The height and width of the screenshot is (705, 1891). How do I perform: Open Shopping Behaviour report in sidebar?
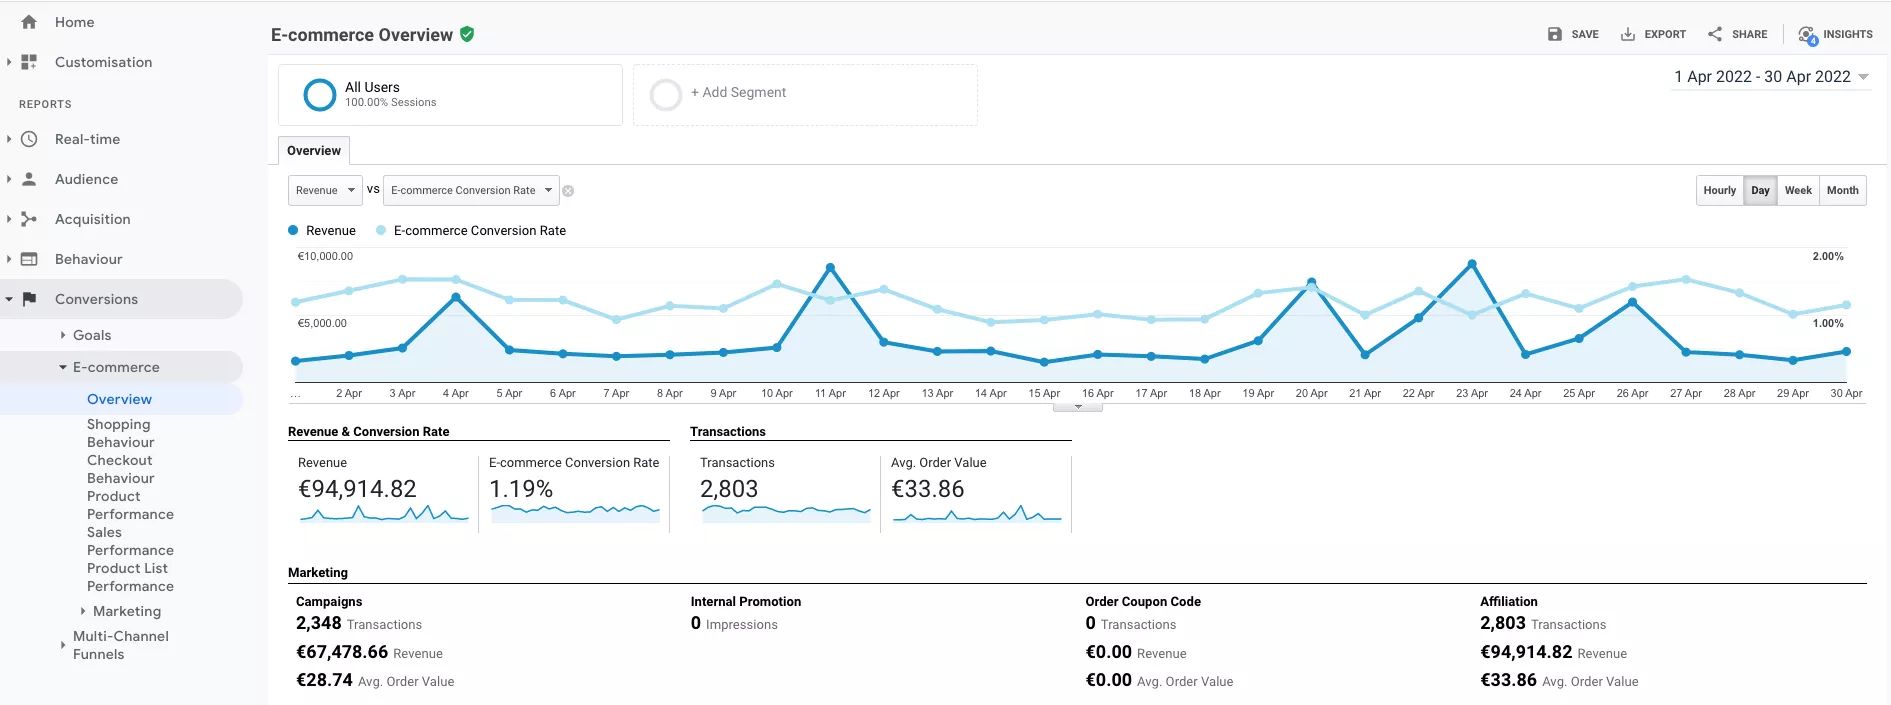(120, 433)
